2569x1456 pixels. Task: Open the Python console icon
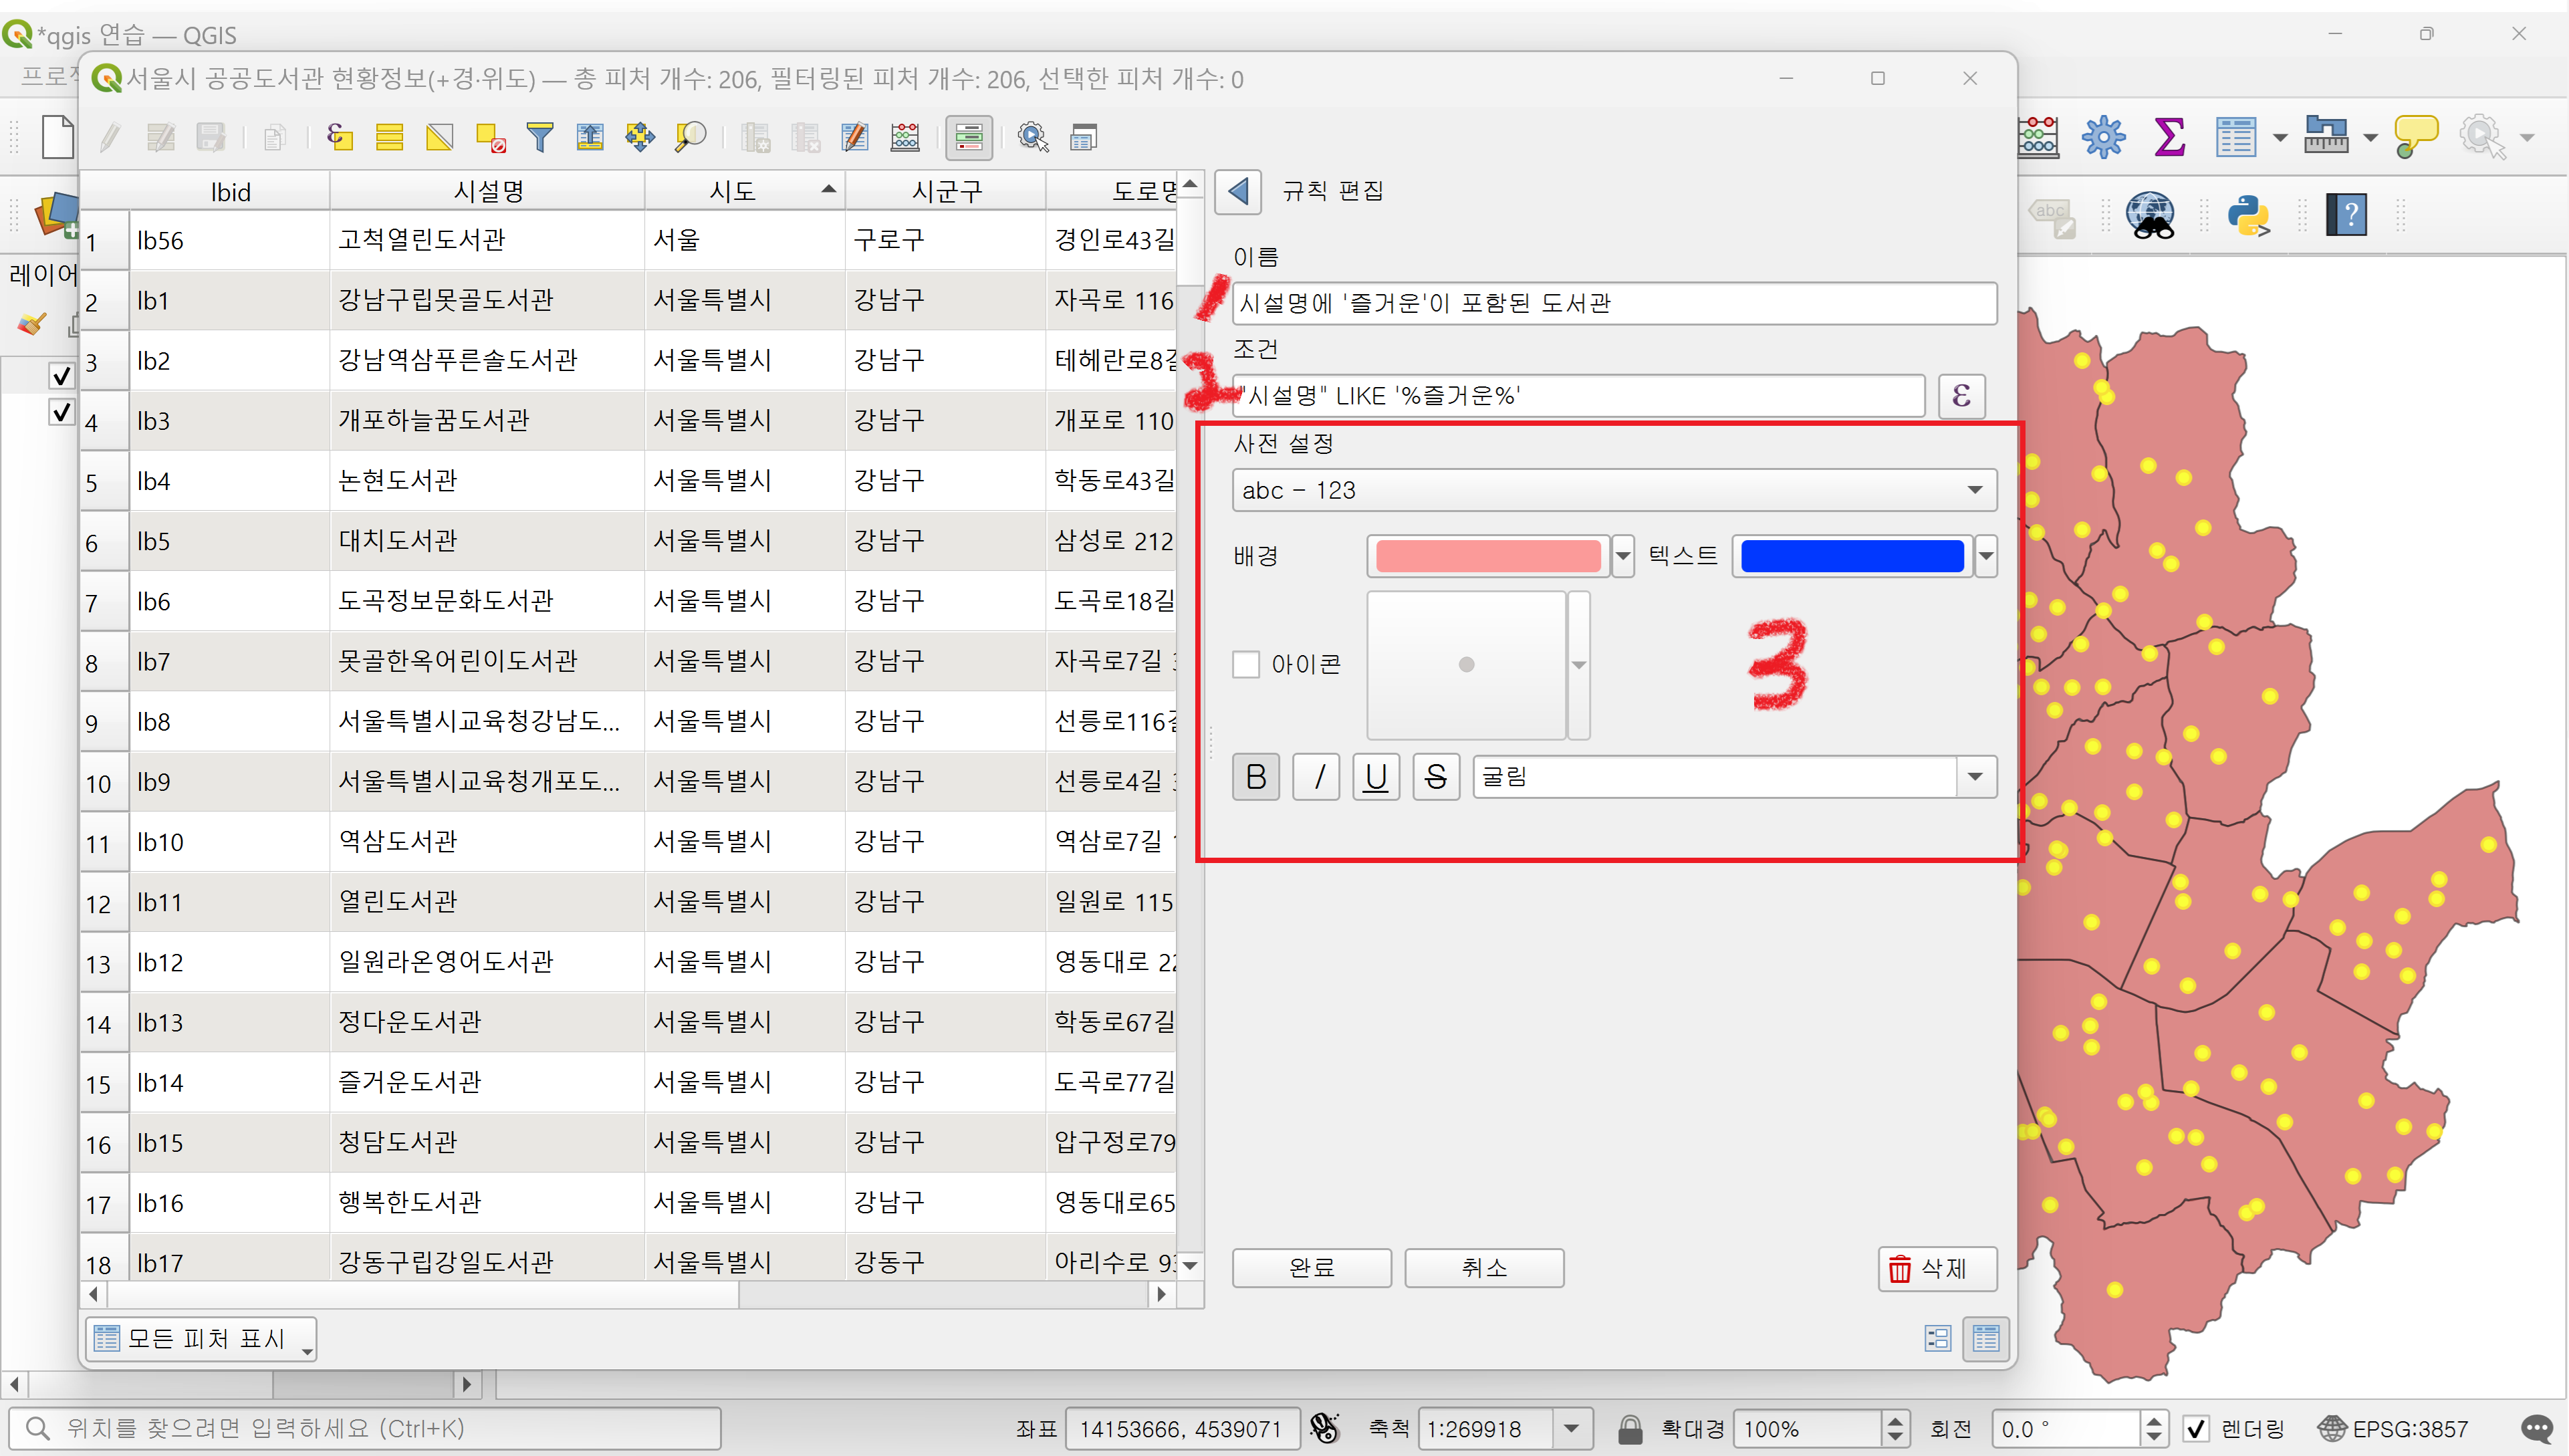(2248, 214)
